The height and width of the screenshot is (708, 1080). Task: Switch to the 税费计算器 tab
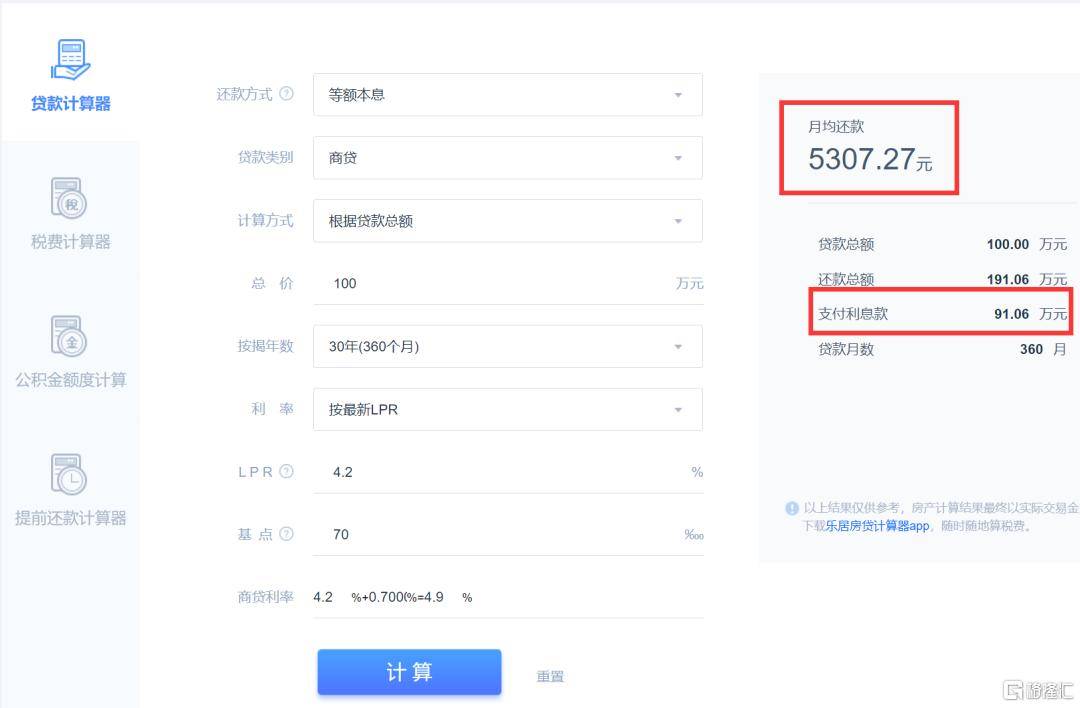pos(70,242)
